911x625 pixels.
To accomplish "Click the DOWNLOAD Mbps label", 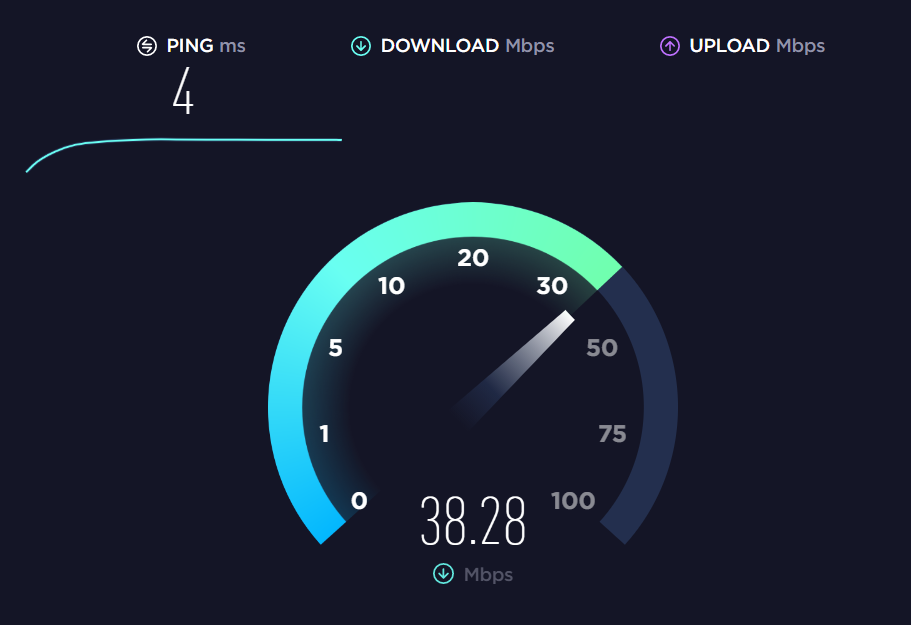I will tap(468, 46).
